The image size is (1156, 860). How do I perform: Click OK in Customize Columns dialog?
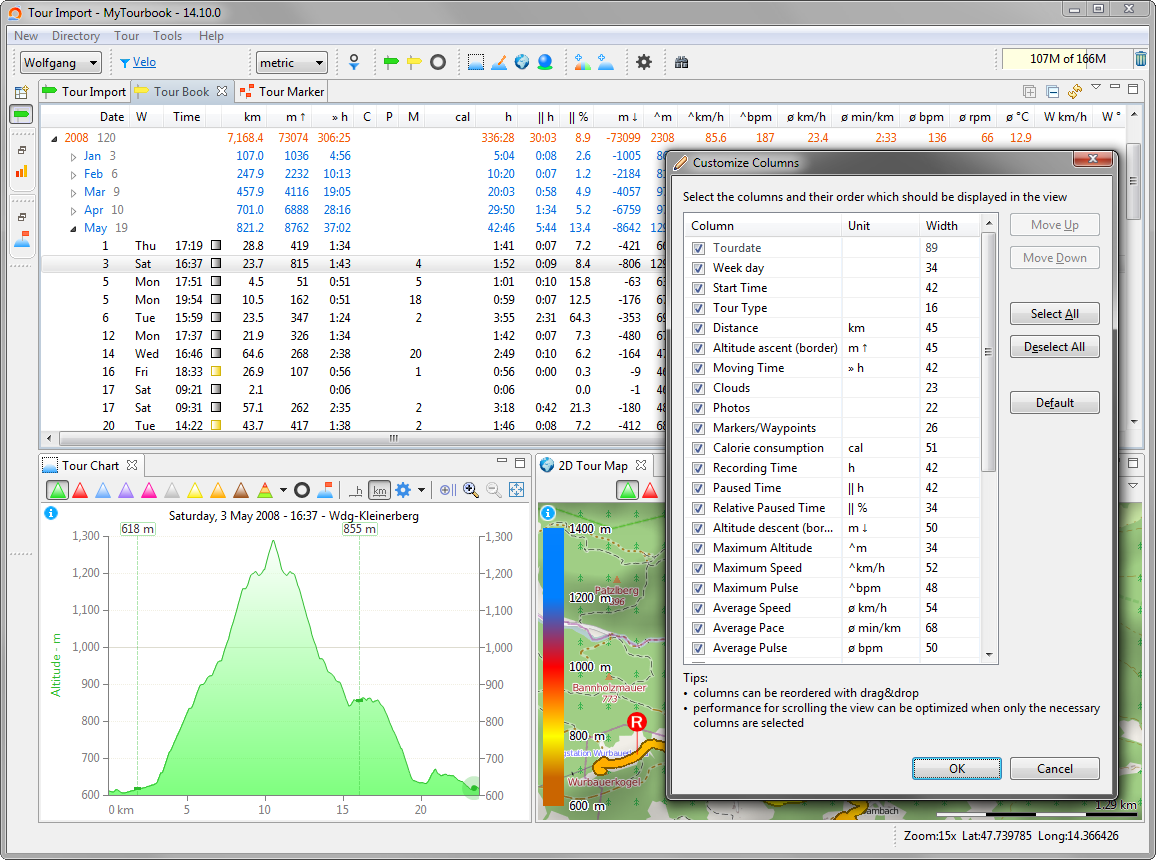[956, 769]
